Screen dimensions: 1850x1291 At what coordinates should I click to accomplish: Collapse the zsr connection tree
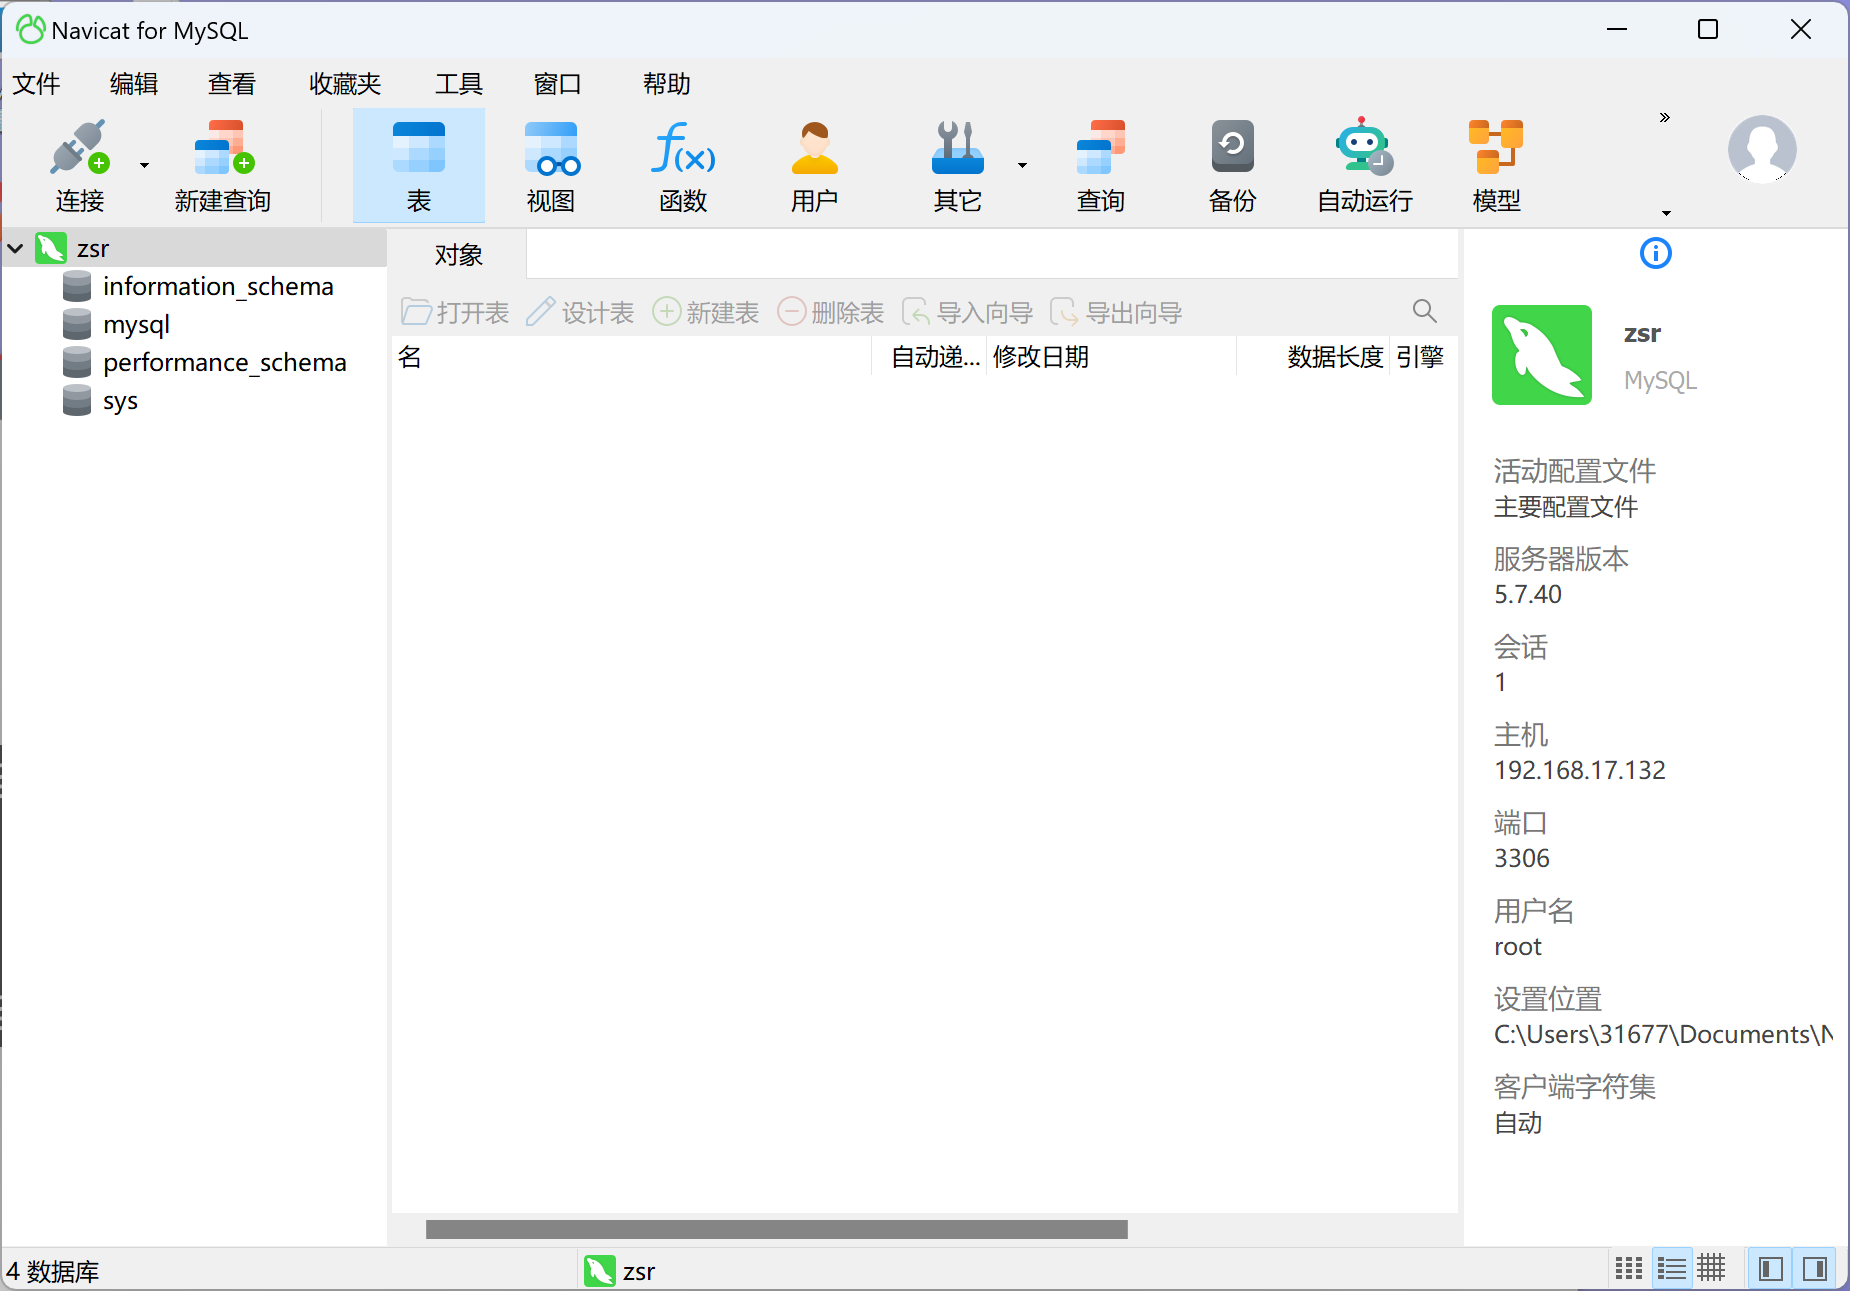click(16, 248)
